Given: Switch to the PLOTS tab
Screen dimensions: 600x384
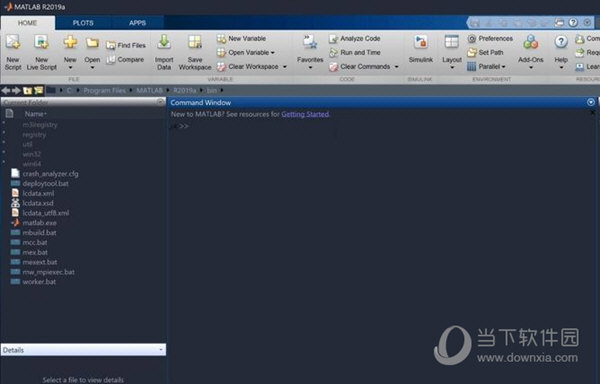Looking at the screenshot, I should click(x=83, y=23).
